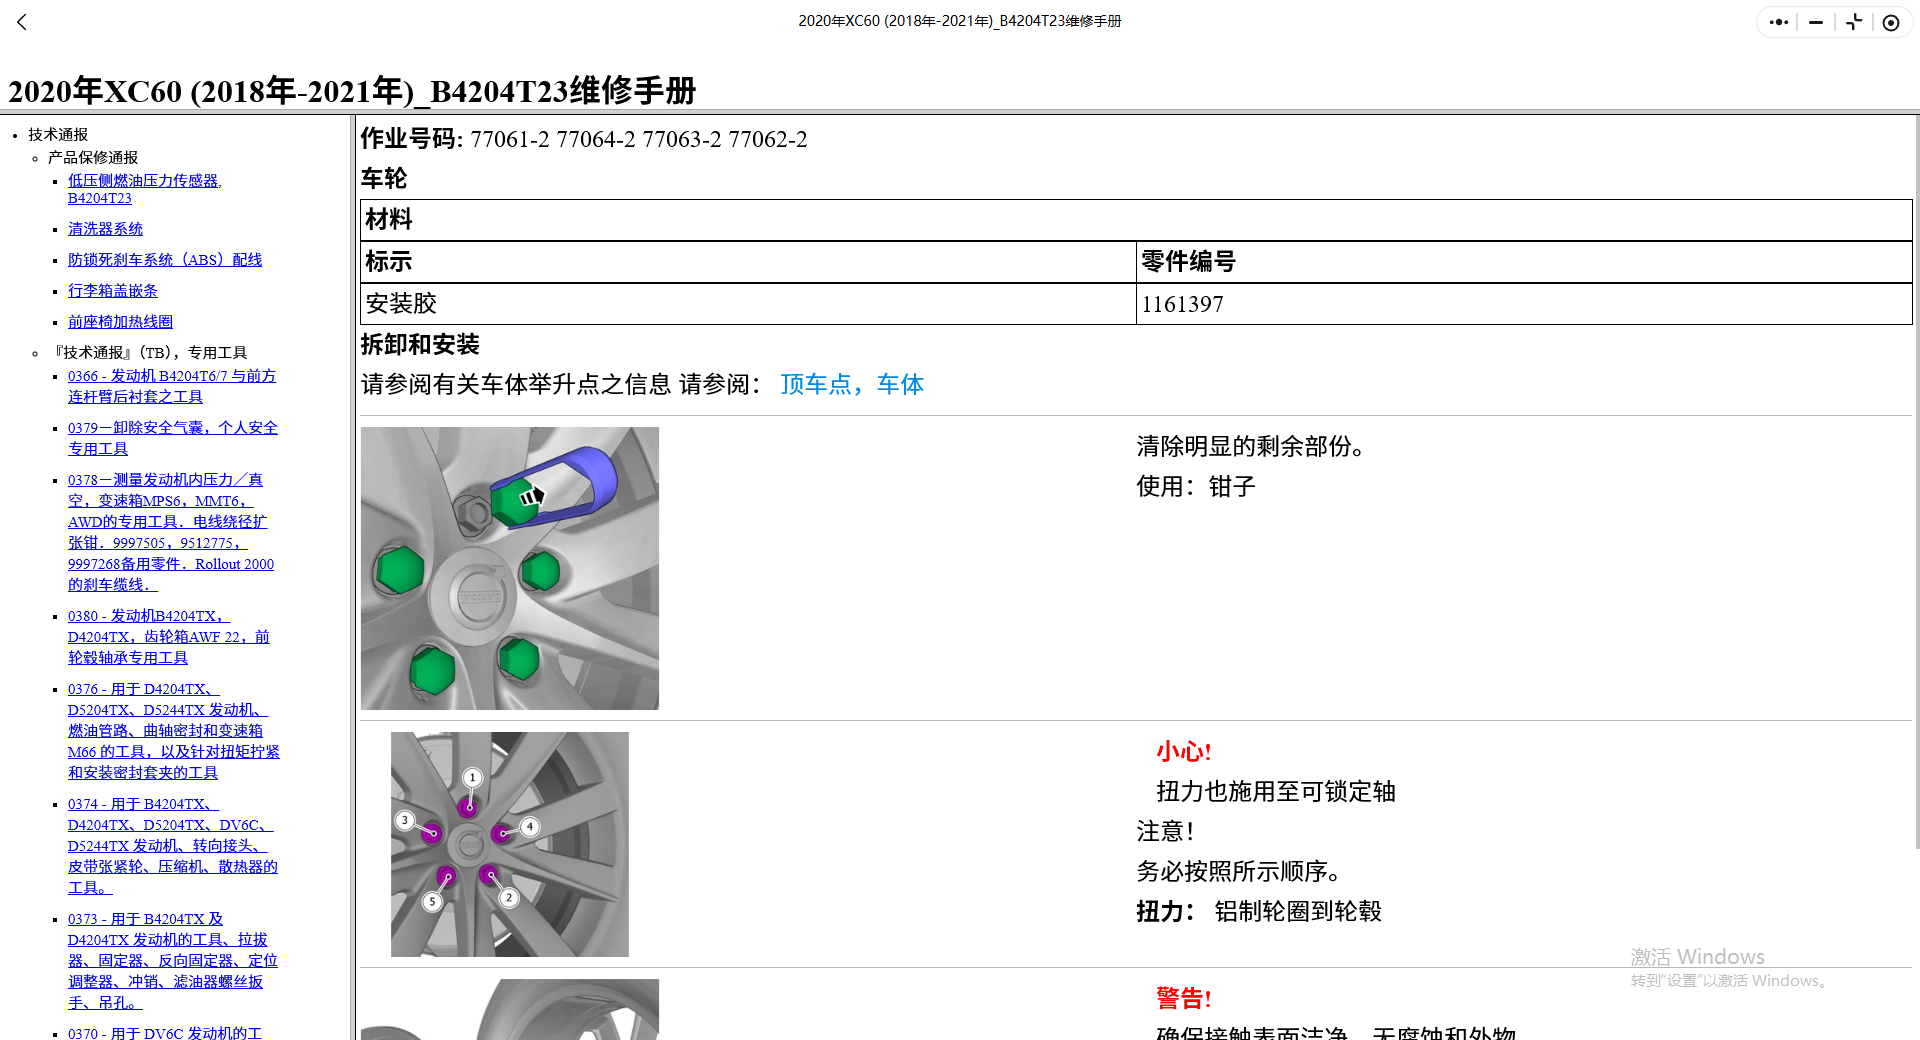Click the collapse/shrink window icon
The height and width of the screenshot is (1040, 1920).
1854,22
